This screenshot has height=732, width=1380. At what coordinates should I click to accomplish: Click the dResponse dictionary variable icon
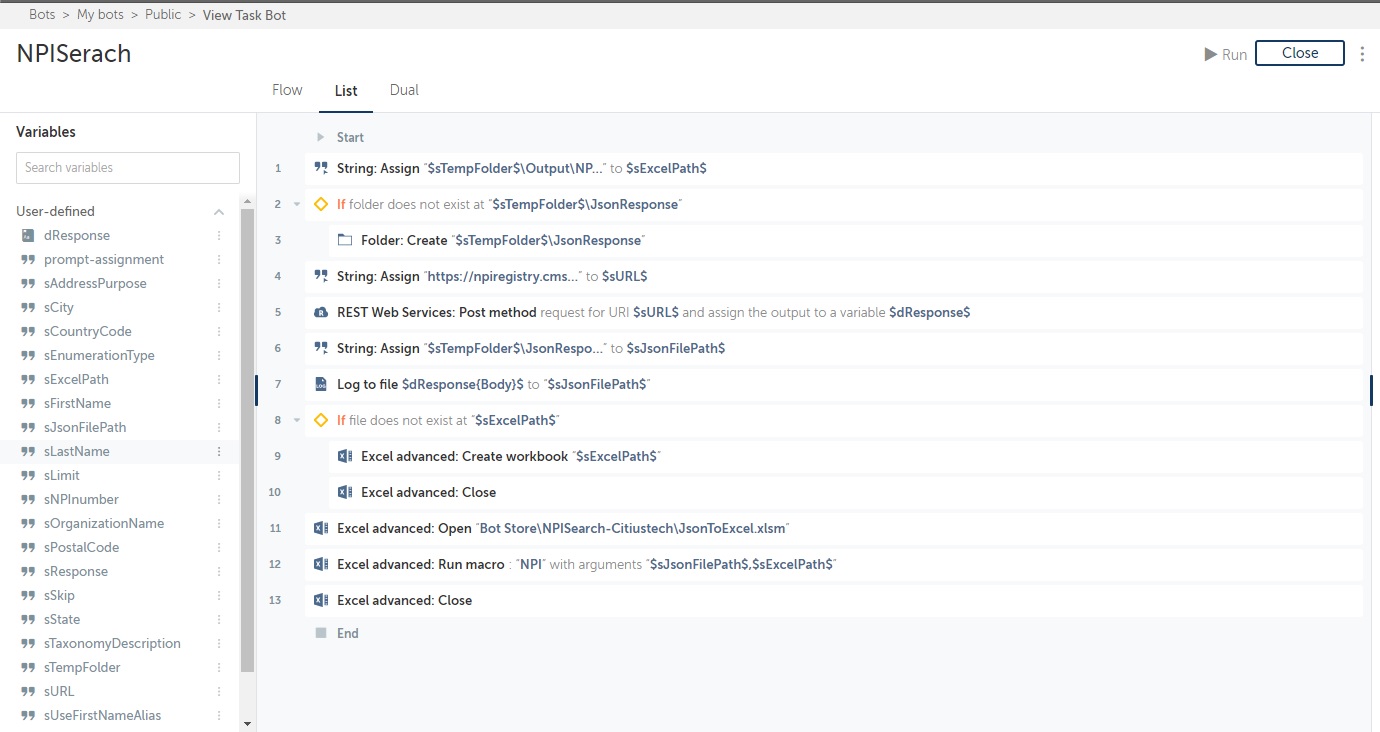pos(28,235)
